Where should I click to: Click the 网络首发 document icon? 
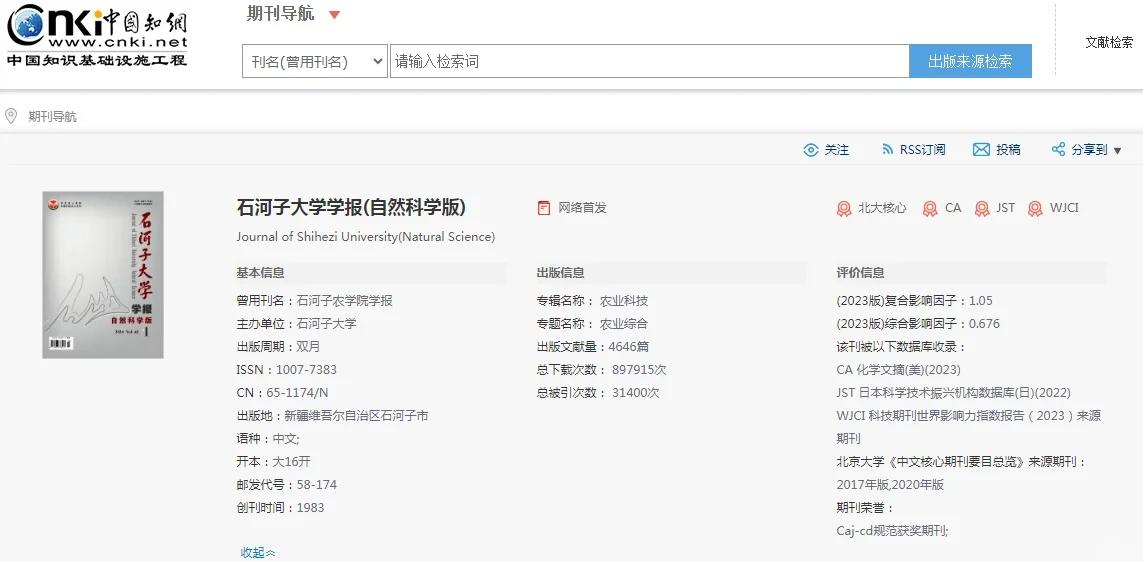[x=544, y=208]
